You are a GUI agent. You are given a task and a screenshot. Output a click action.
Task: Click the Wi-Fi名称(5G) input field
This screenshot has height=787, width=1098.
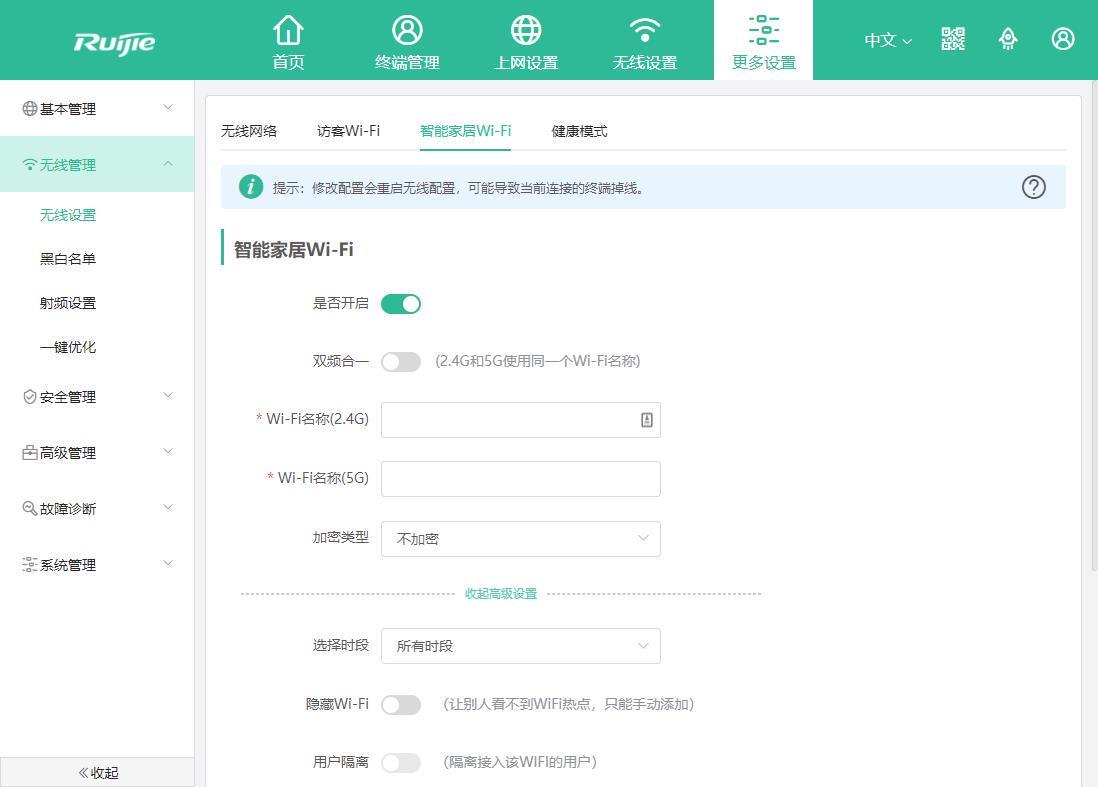coord(520,479)
